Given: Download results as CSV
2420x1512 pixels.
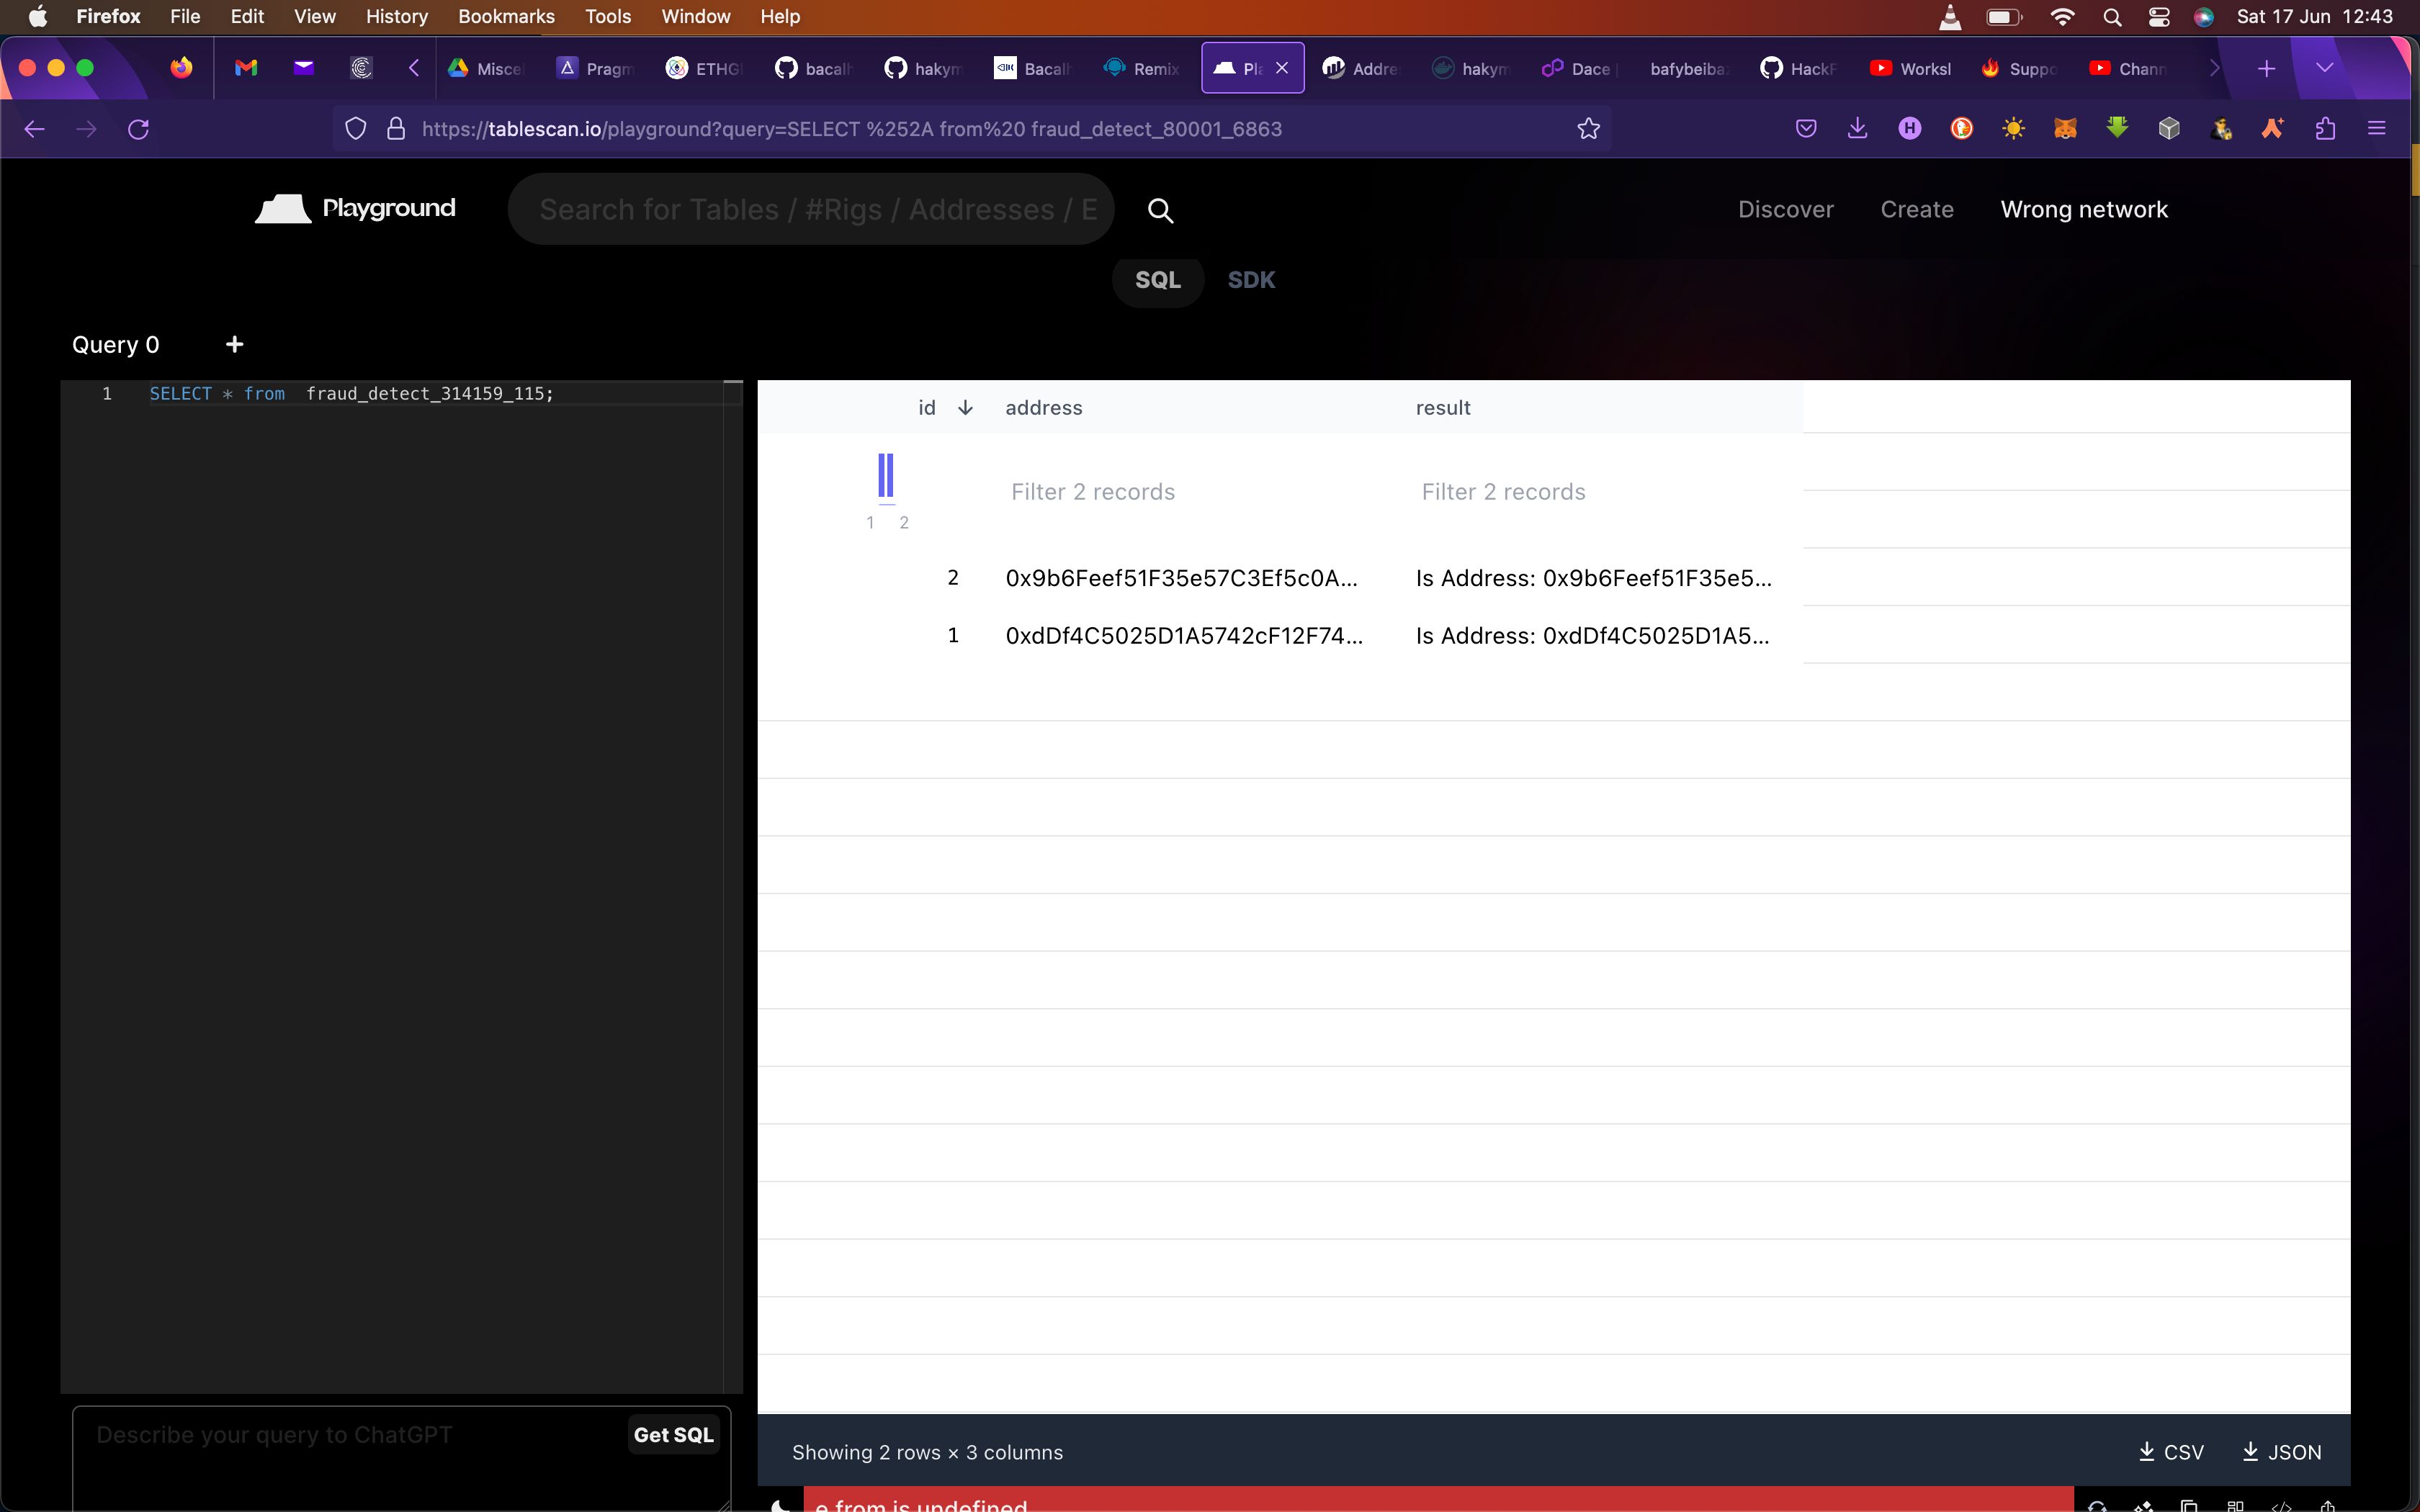Looking at the screenshot, I should coord(2170,1452).
